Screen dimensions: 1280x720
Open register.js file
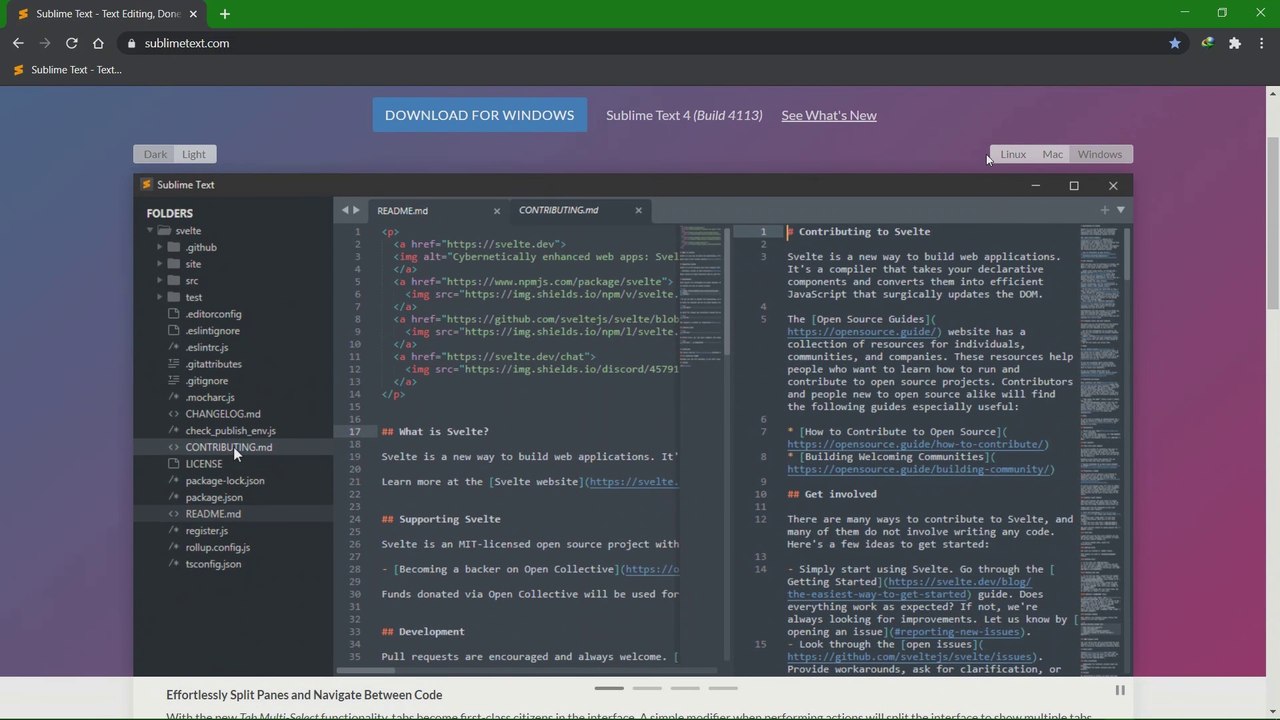[x=207, y=531]
